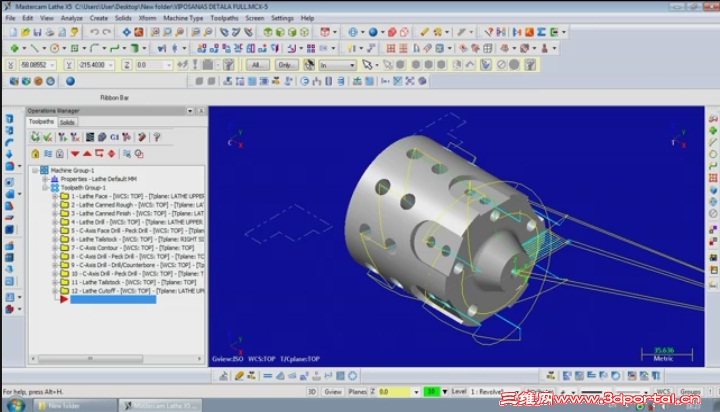
Task: Click the Repaint icon in the toolbar
Action: (138, 32)
